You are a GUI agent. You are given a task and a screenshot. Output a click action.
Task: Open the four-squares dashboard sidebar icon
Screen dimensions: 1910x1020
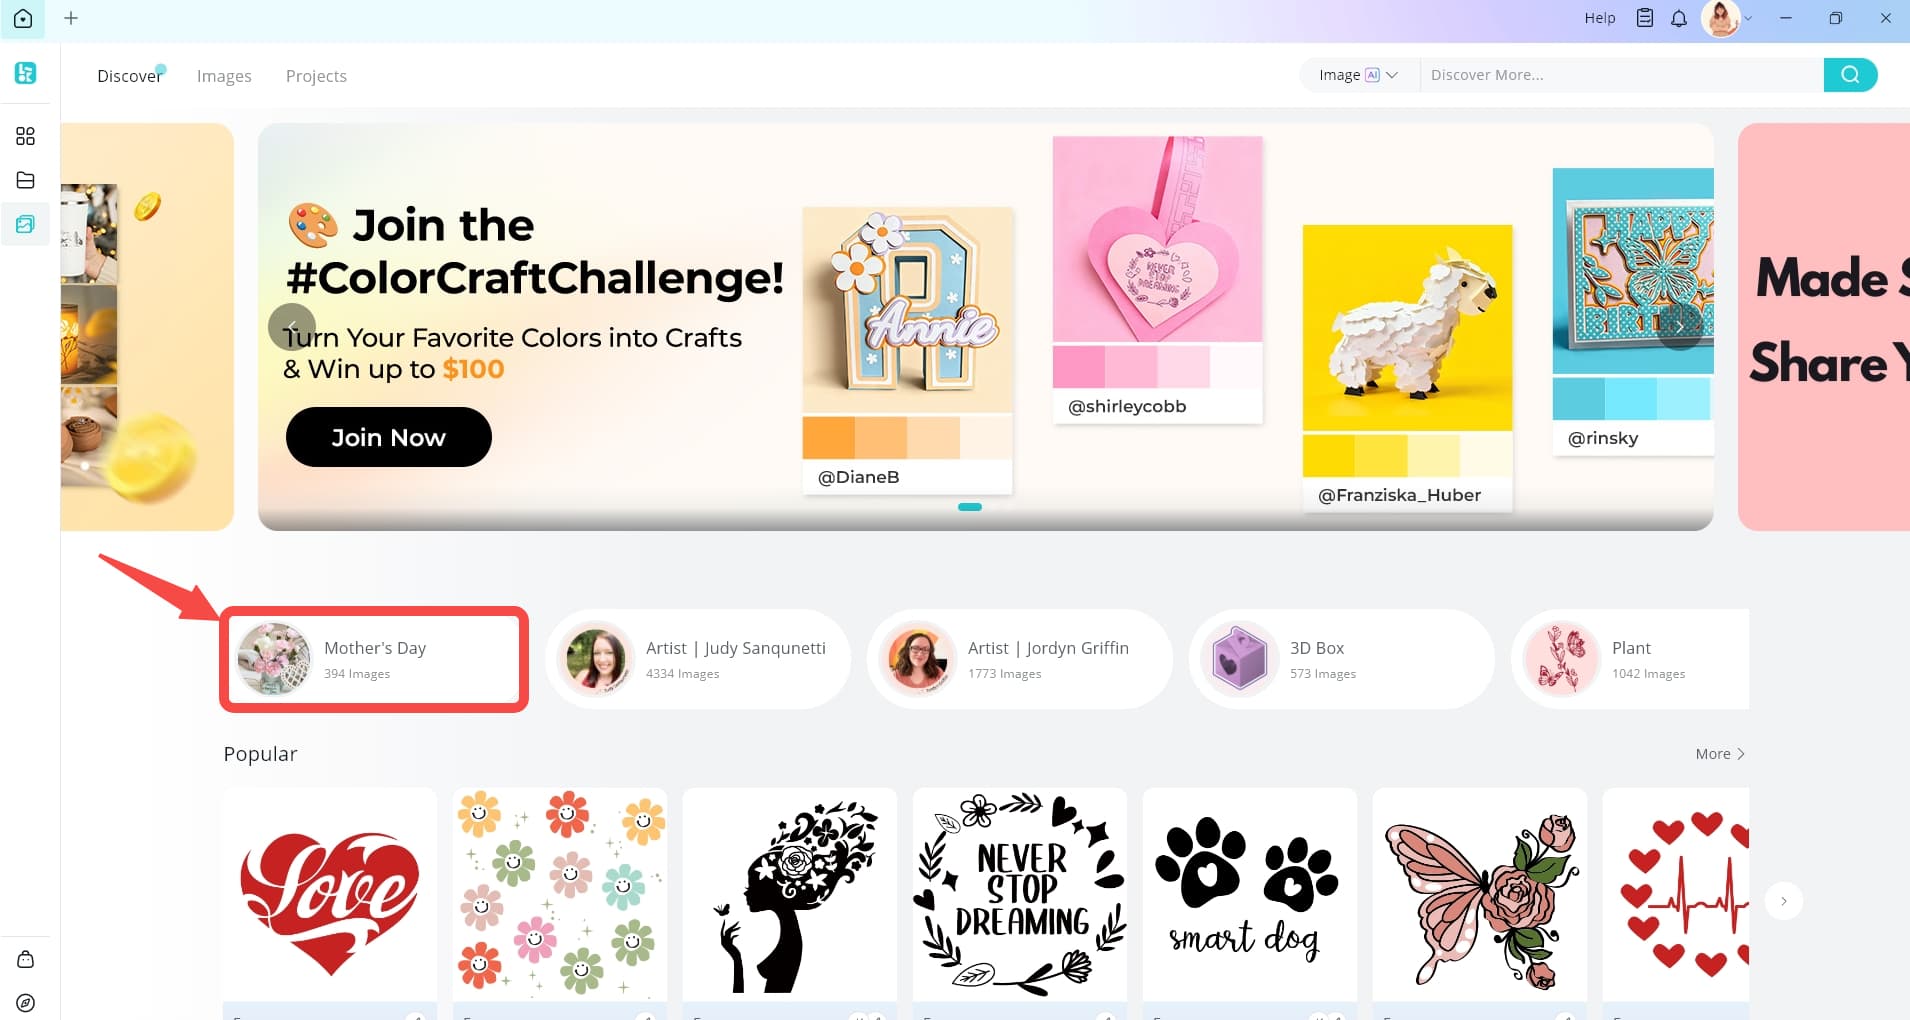click(25, 136)
